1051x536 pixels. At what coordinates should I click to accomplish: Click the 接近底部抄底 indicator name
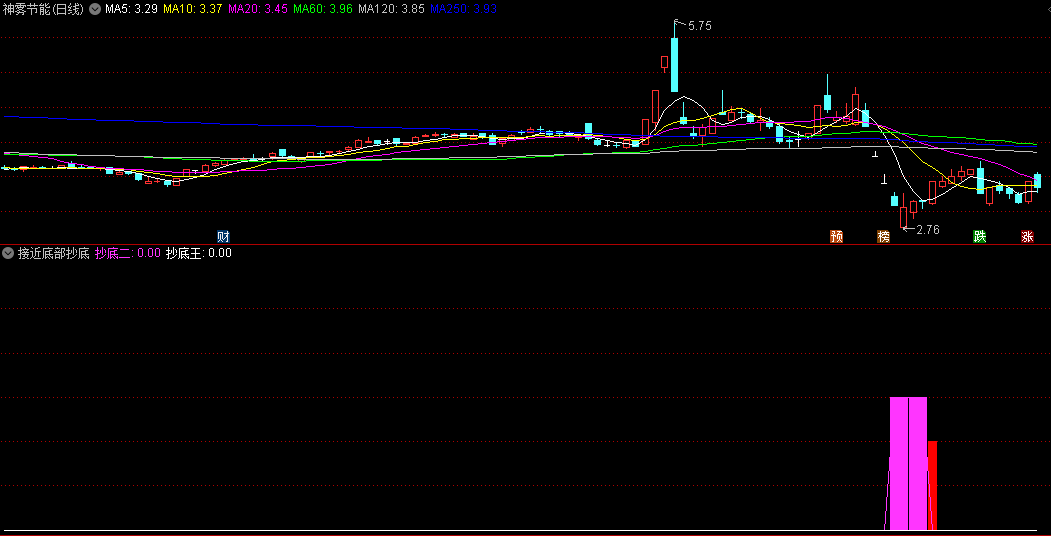click(x=54, y=253)
